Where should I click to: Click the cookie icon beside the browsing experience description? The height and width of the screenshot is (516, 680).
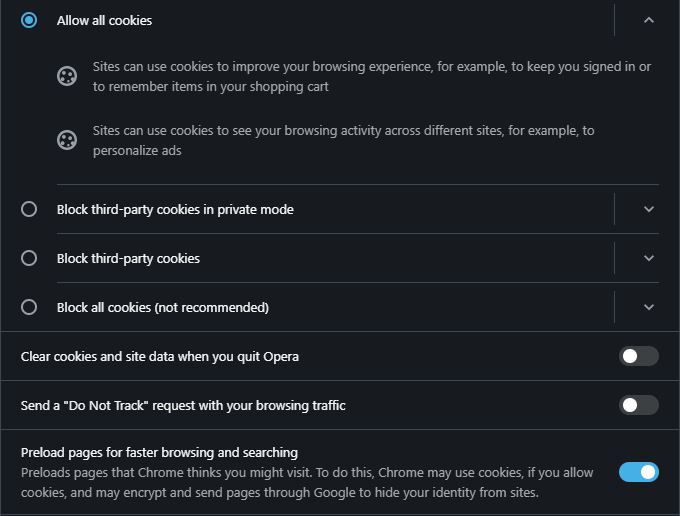(67, 76)
